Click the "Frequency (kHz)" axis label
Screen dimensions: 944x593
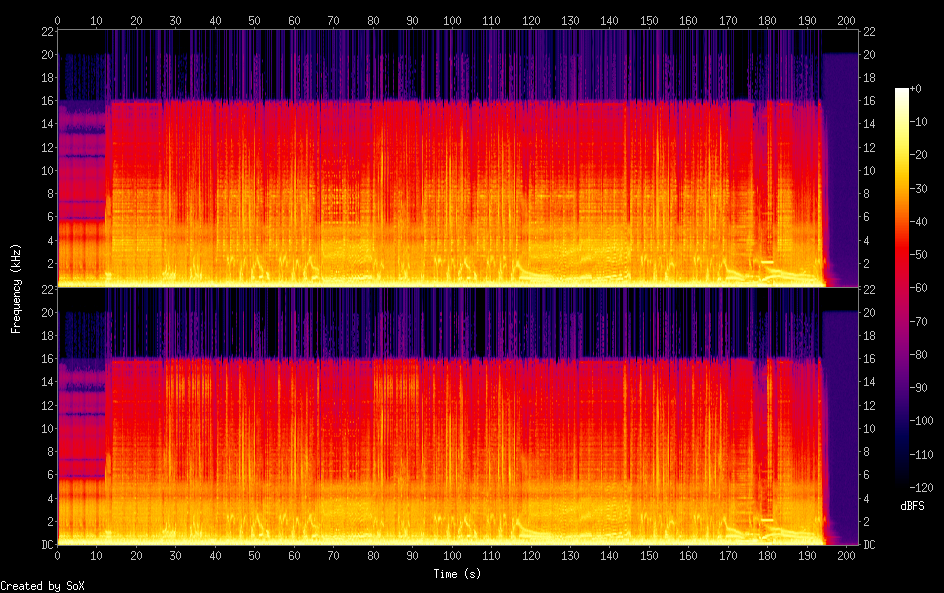pyautogui.click(x=17, y=287)
